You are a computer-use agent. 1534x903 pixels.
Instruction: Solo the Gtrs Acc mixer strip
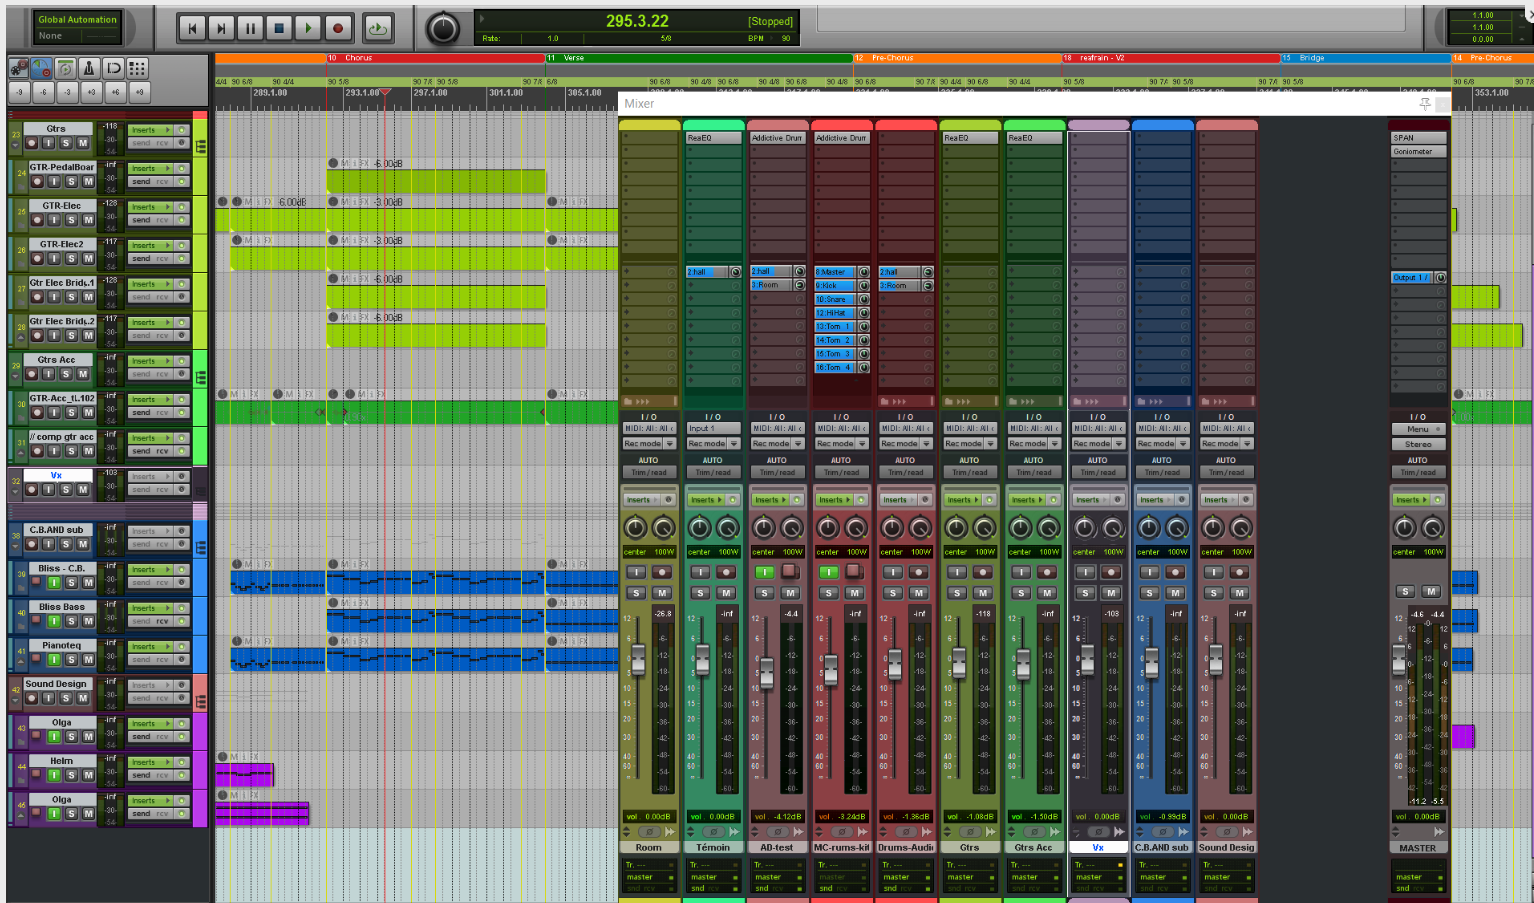coord(1020,593)
